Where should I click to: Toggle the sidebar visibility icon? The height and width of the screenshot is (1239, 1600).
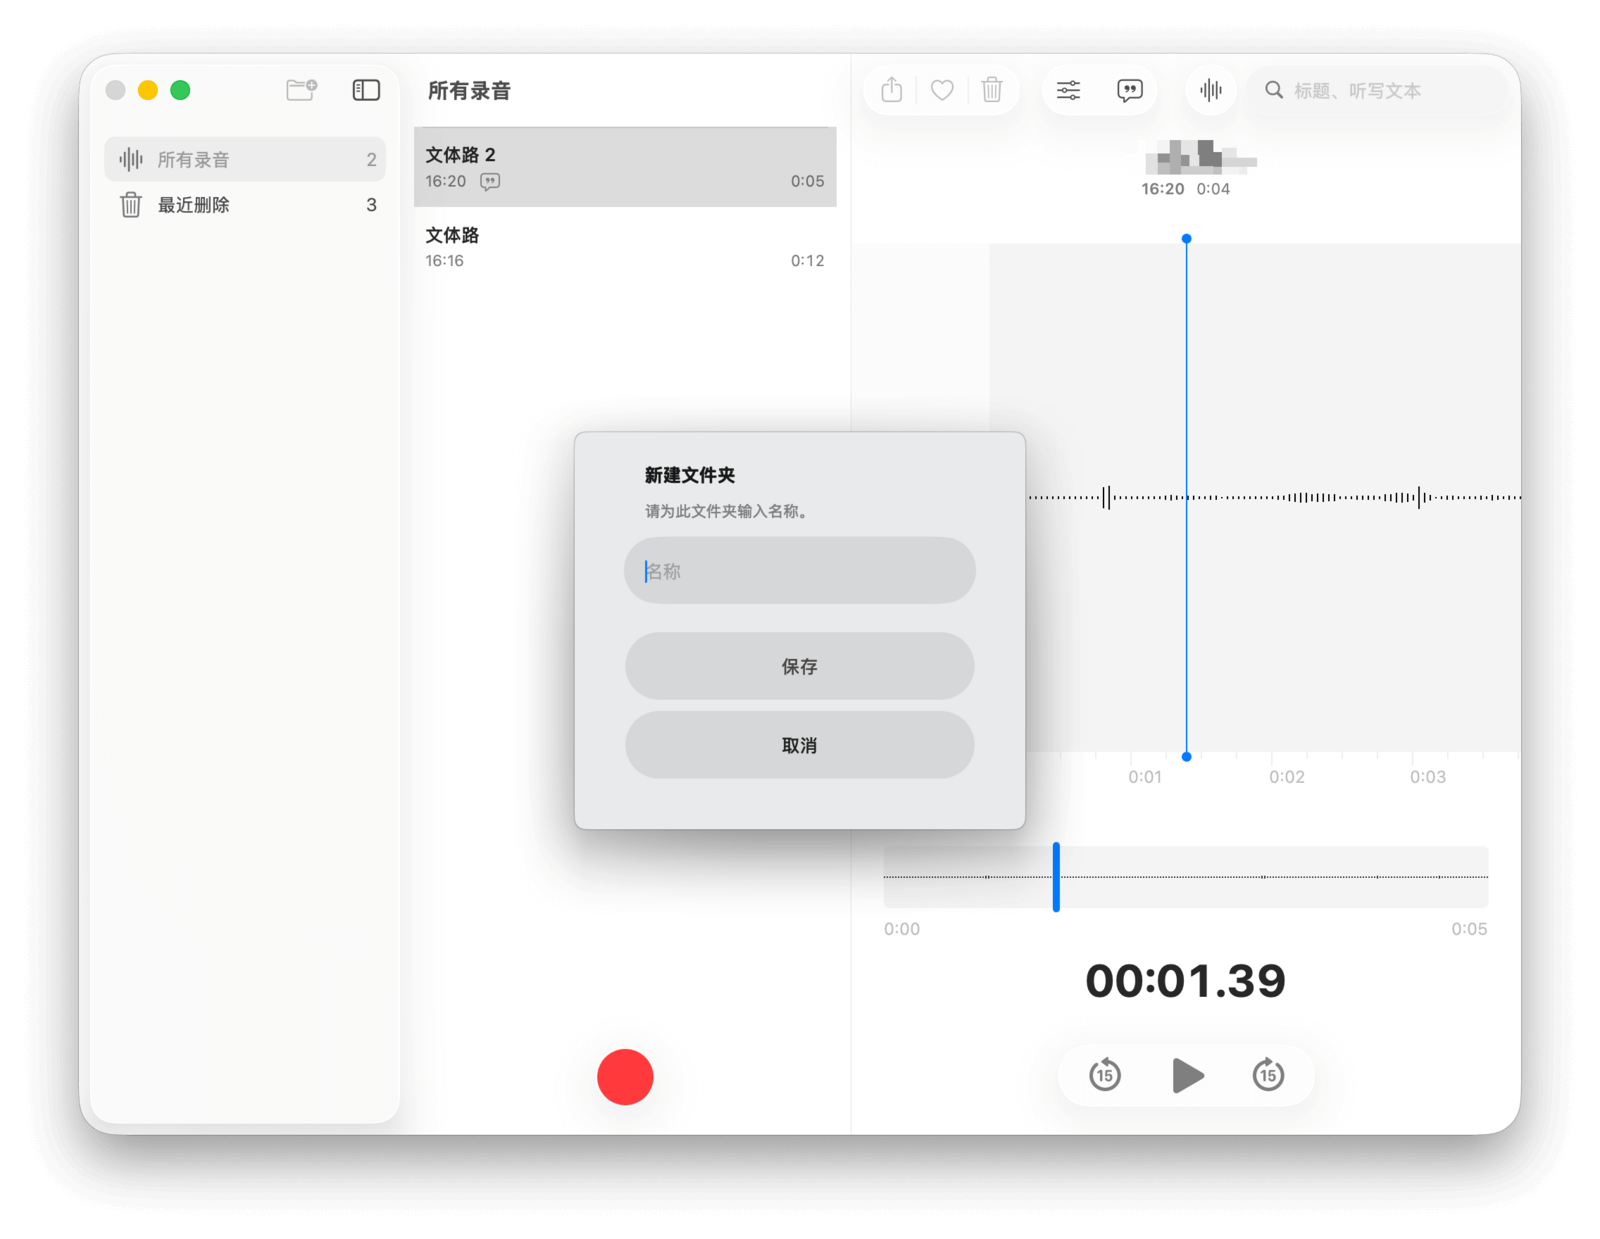366,90
